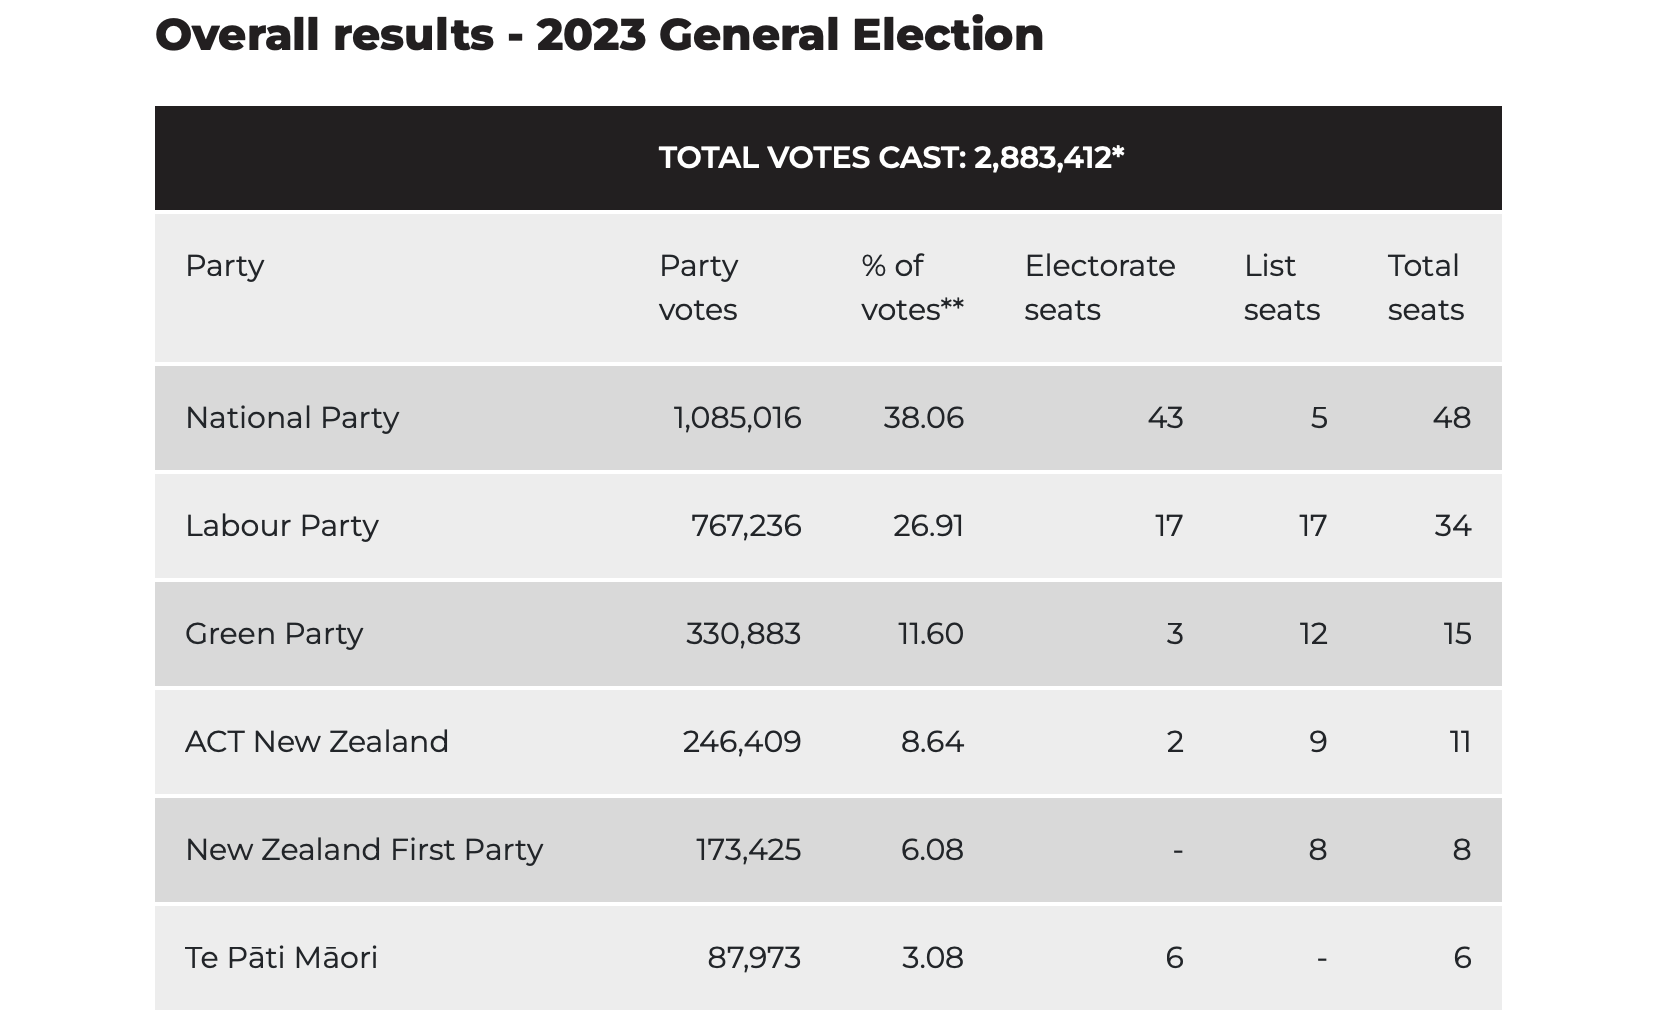
Task: Click the New Zealand First Party name
Action: pyautogui.click(x=364, y=850)
